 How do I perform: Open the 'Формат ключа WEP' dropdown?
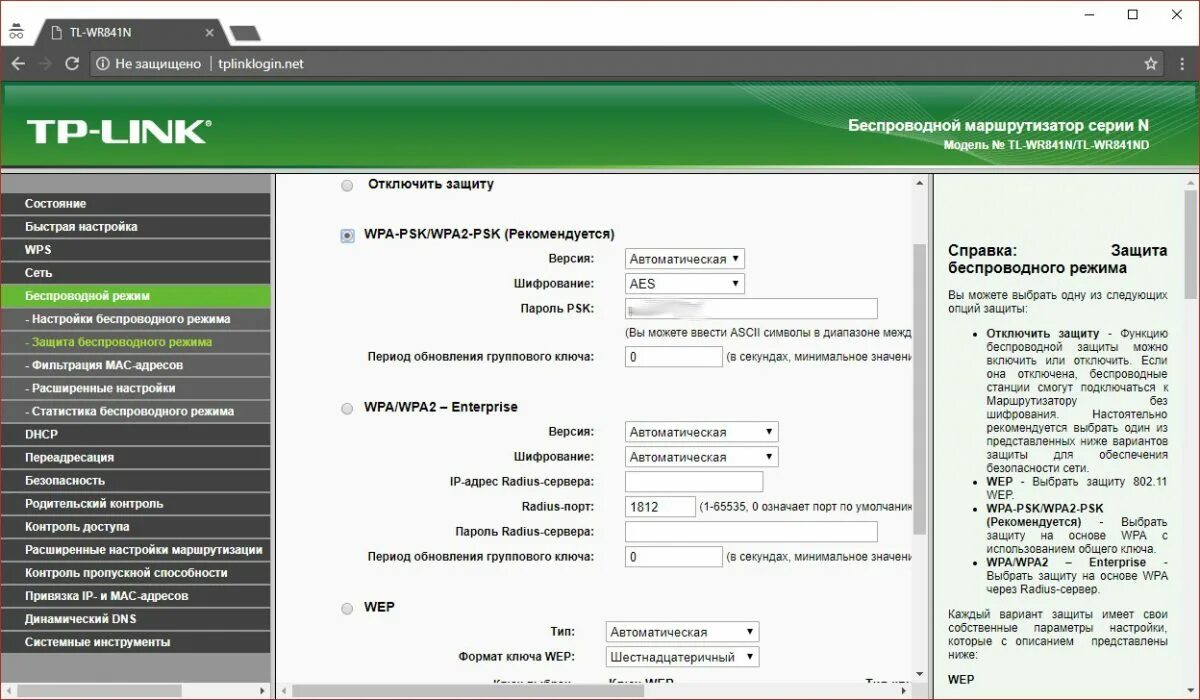pyautogui.click(x=682, y=657)
